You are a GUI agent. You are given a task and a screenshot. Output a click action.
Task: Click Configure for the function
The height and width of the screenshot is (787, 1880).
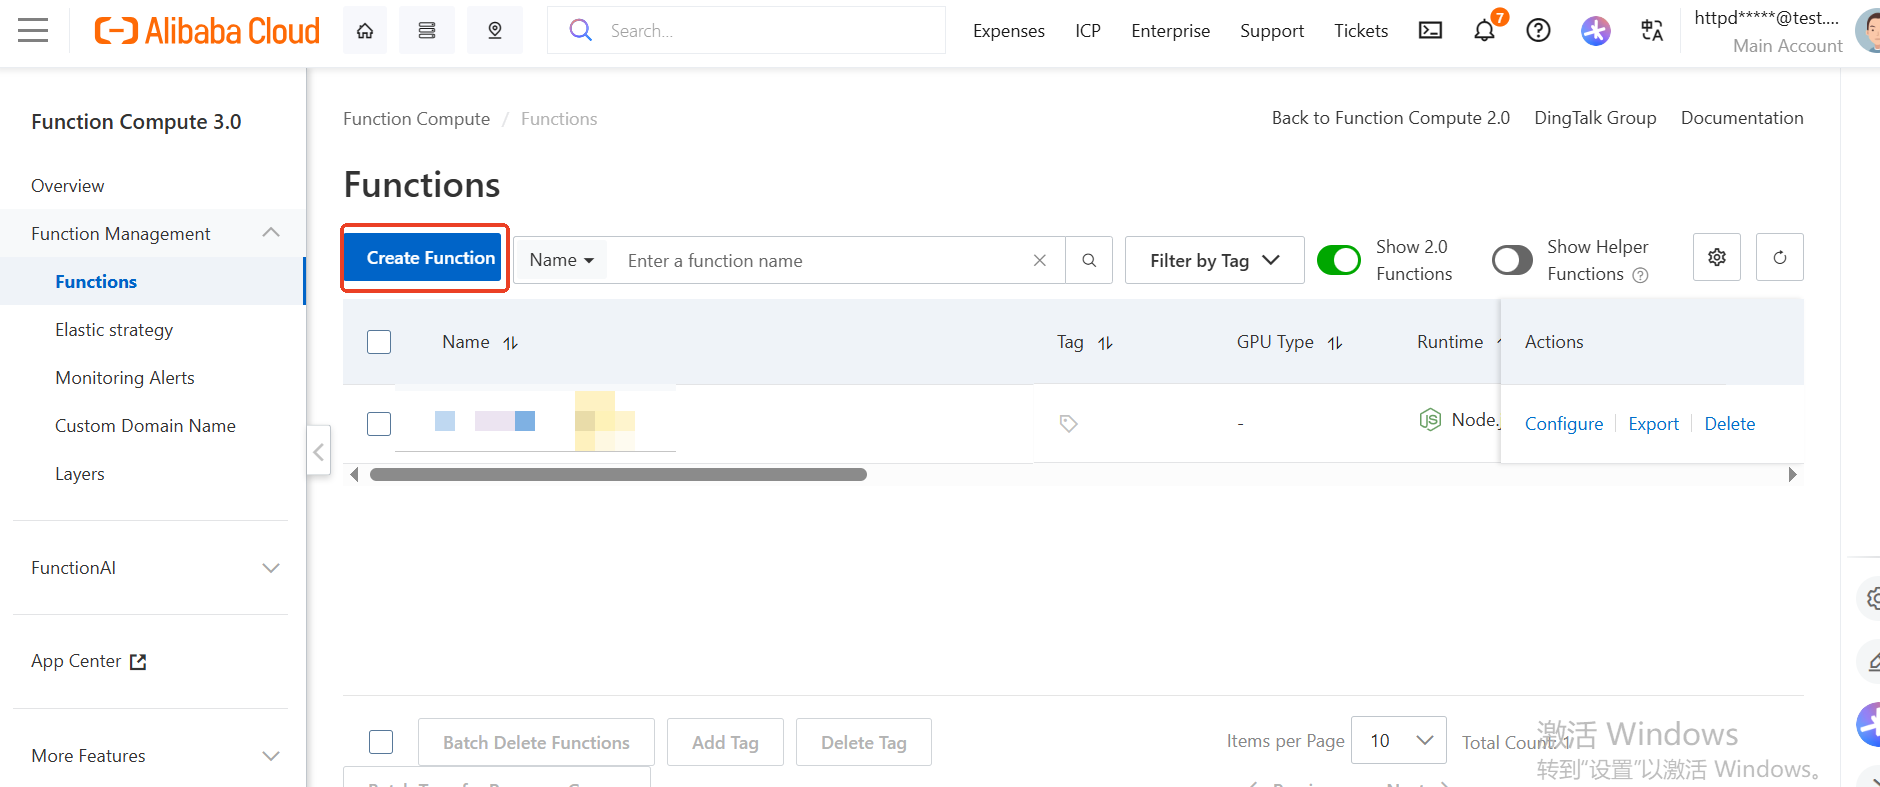tap(1564, 424)
